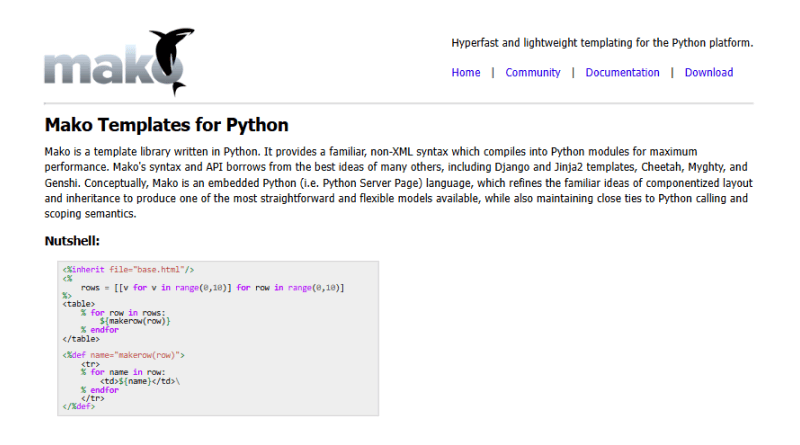The image size is (800, 445).
Task: Click the '% for name in row:' code line
Action: tap(123, 372)
